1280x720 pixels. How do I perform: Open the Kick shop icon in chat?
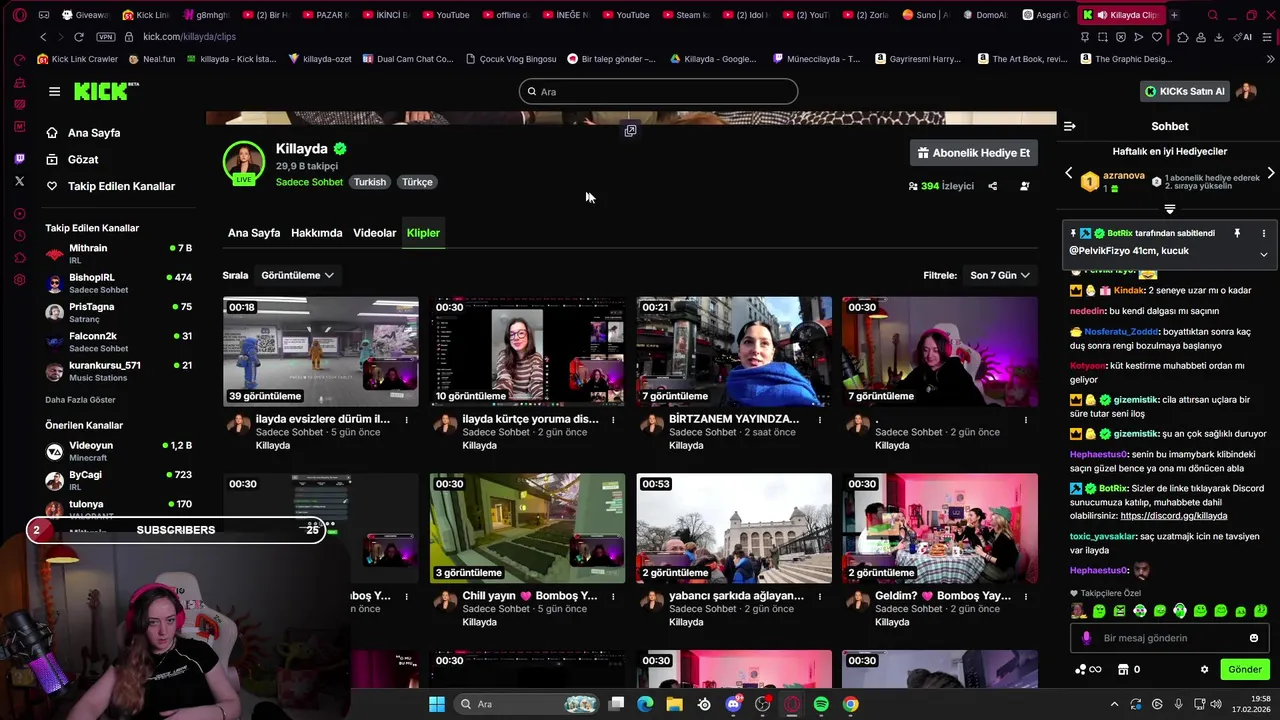click(1123, 669)
